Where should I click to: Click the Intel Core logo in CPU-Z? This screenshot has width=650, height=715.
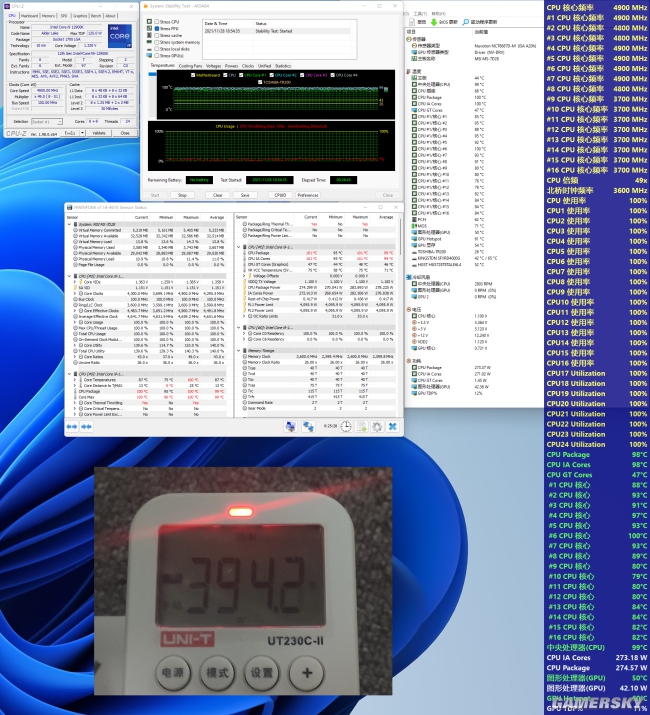[x=120, y=36]
